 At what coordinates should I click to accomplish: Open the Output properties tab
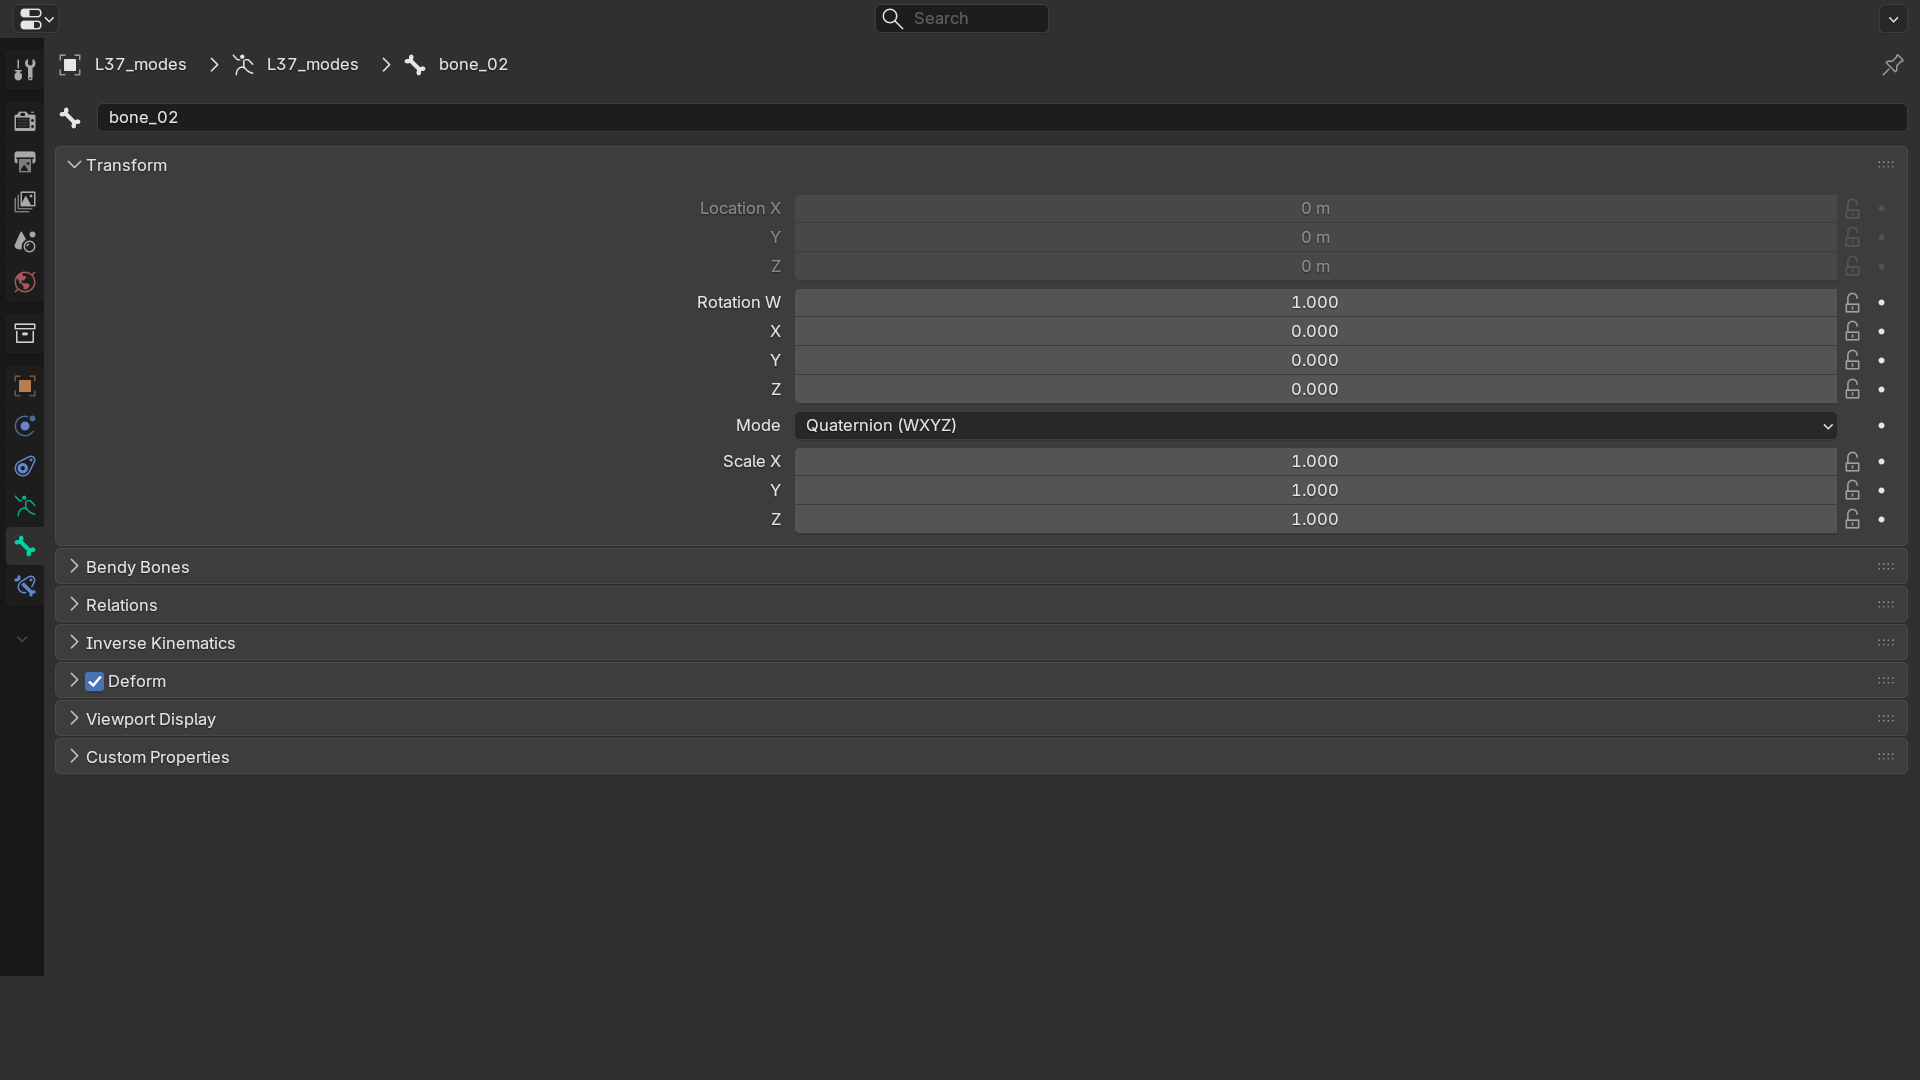coord(24,161)
